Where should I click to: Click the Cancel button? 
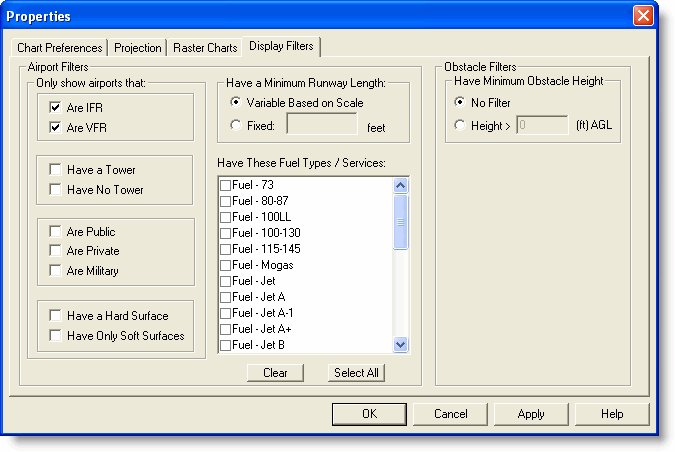pyautogui.click(x=450, y=414)
